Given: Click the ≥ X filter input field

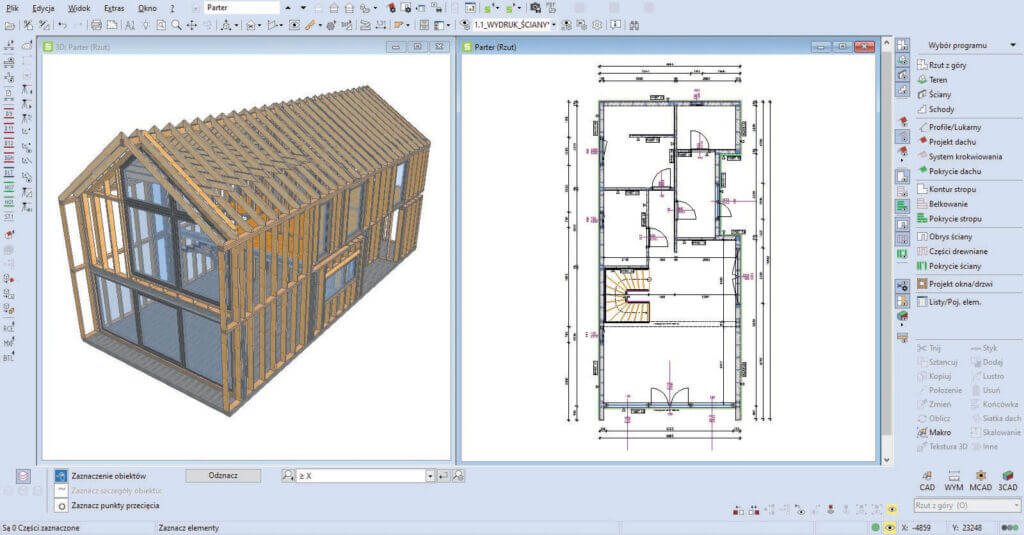Looking at the screenshot, I should coord(361,476).
